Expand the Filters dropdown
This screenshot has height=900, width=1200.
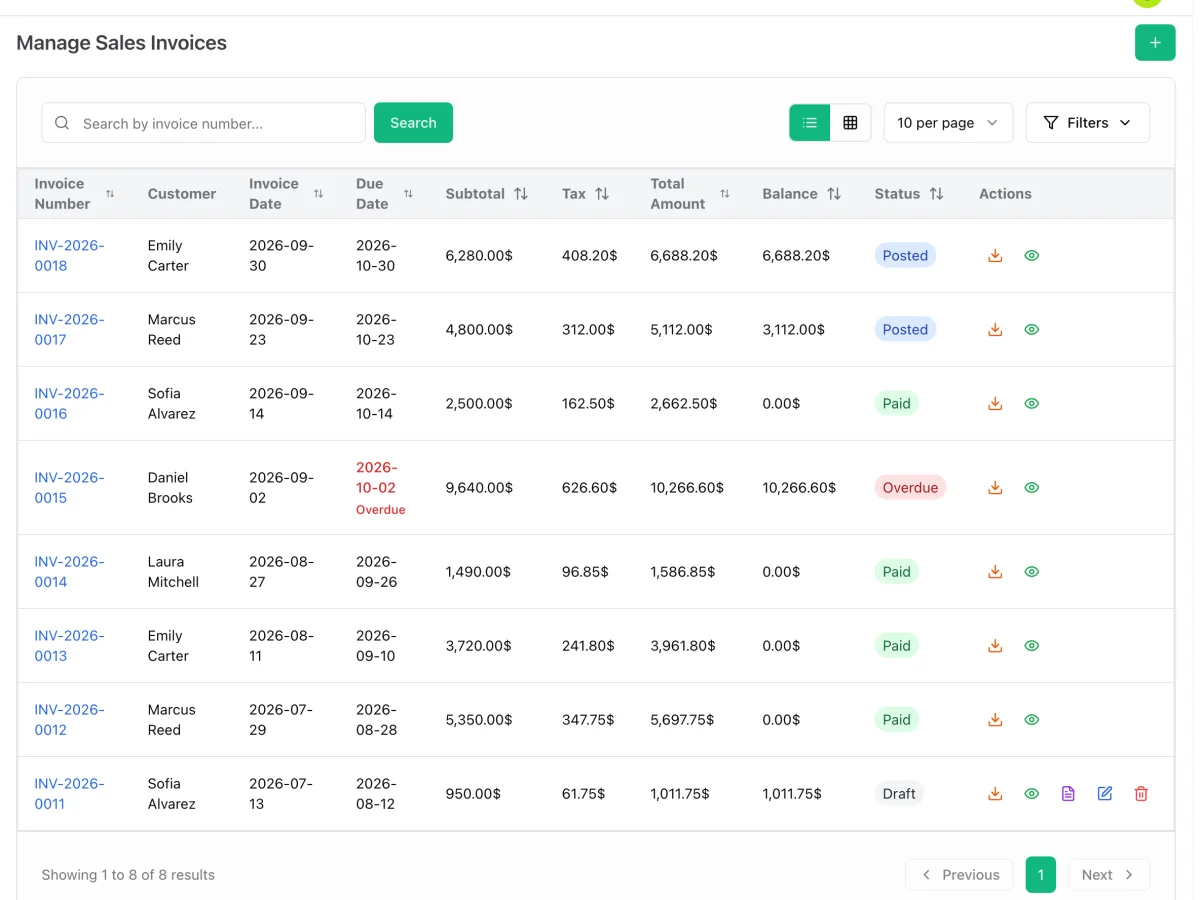[x=1087, y=123]
